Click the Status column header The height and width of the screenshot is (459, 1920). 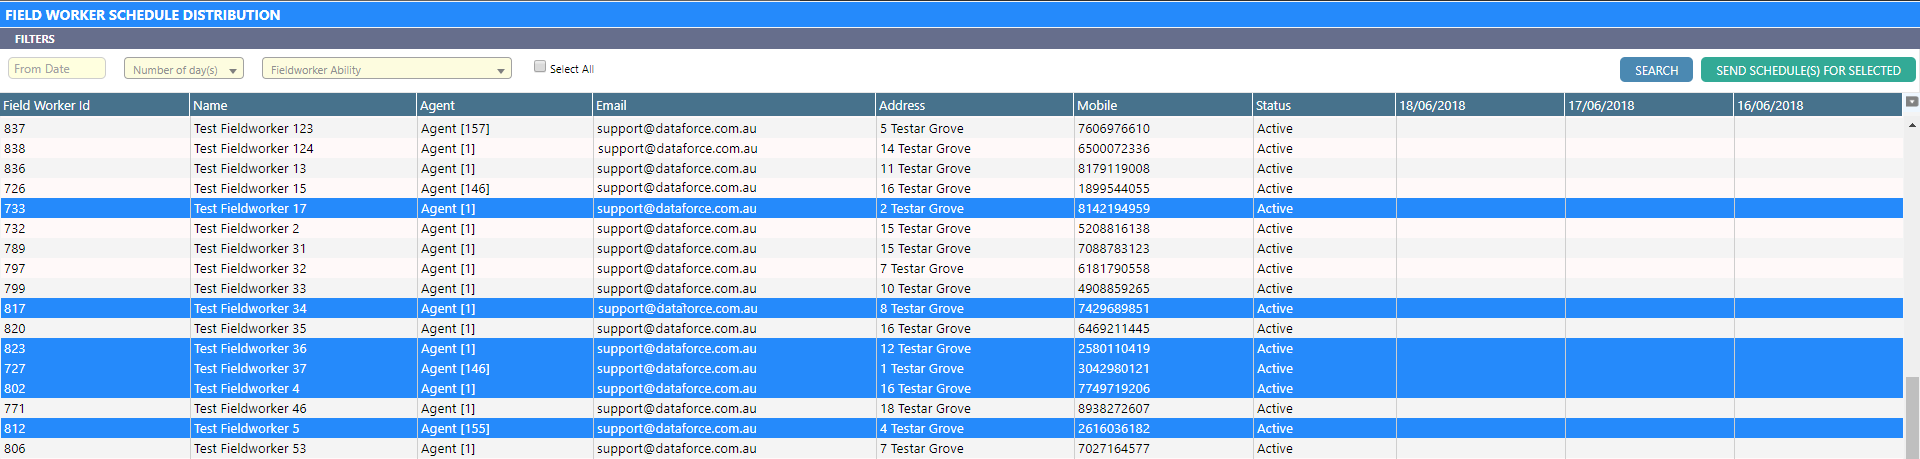pos(1324,105)
